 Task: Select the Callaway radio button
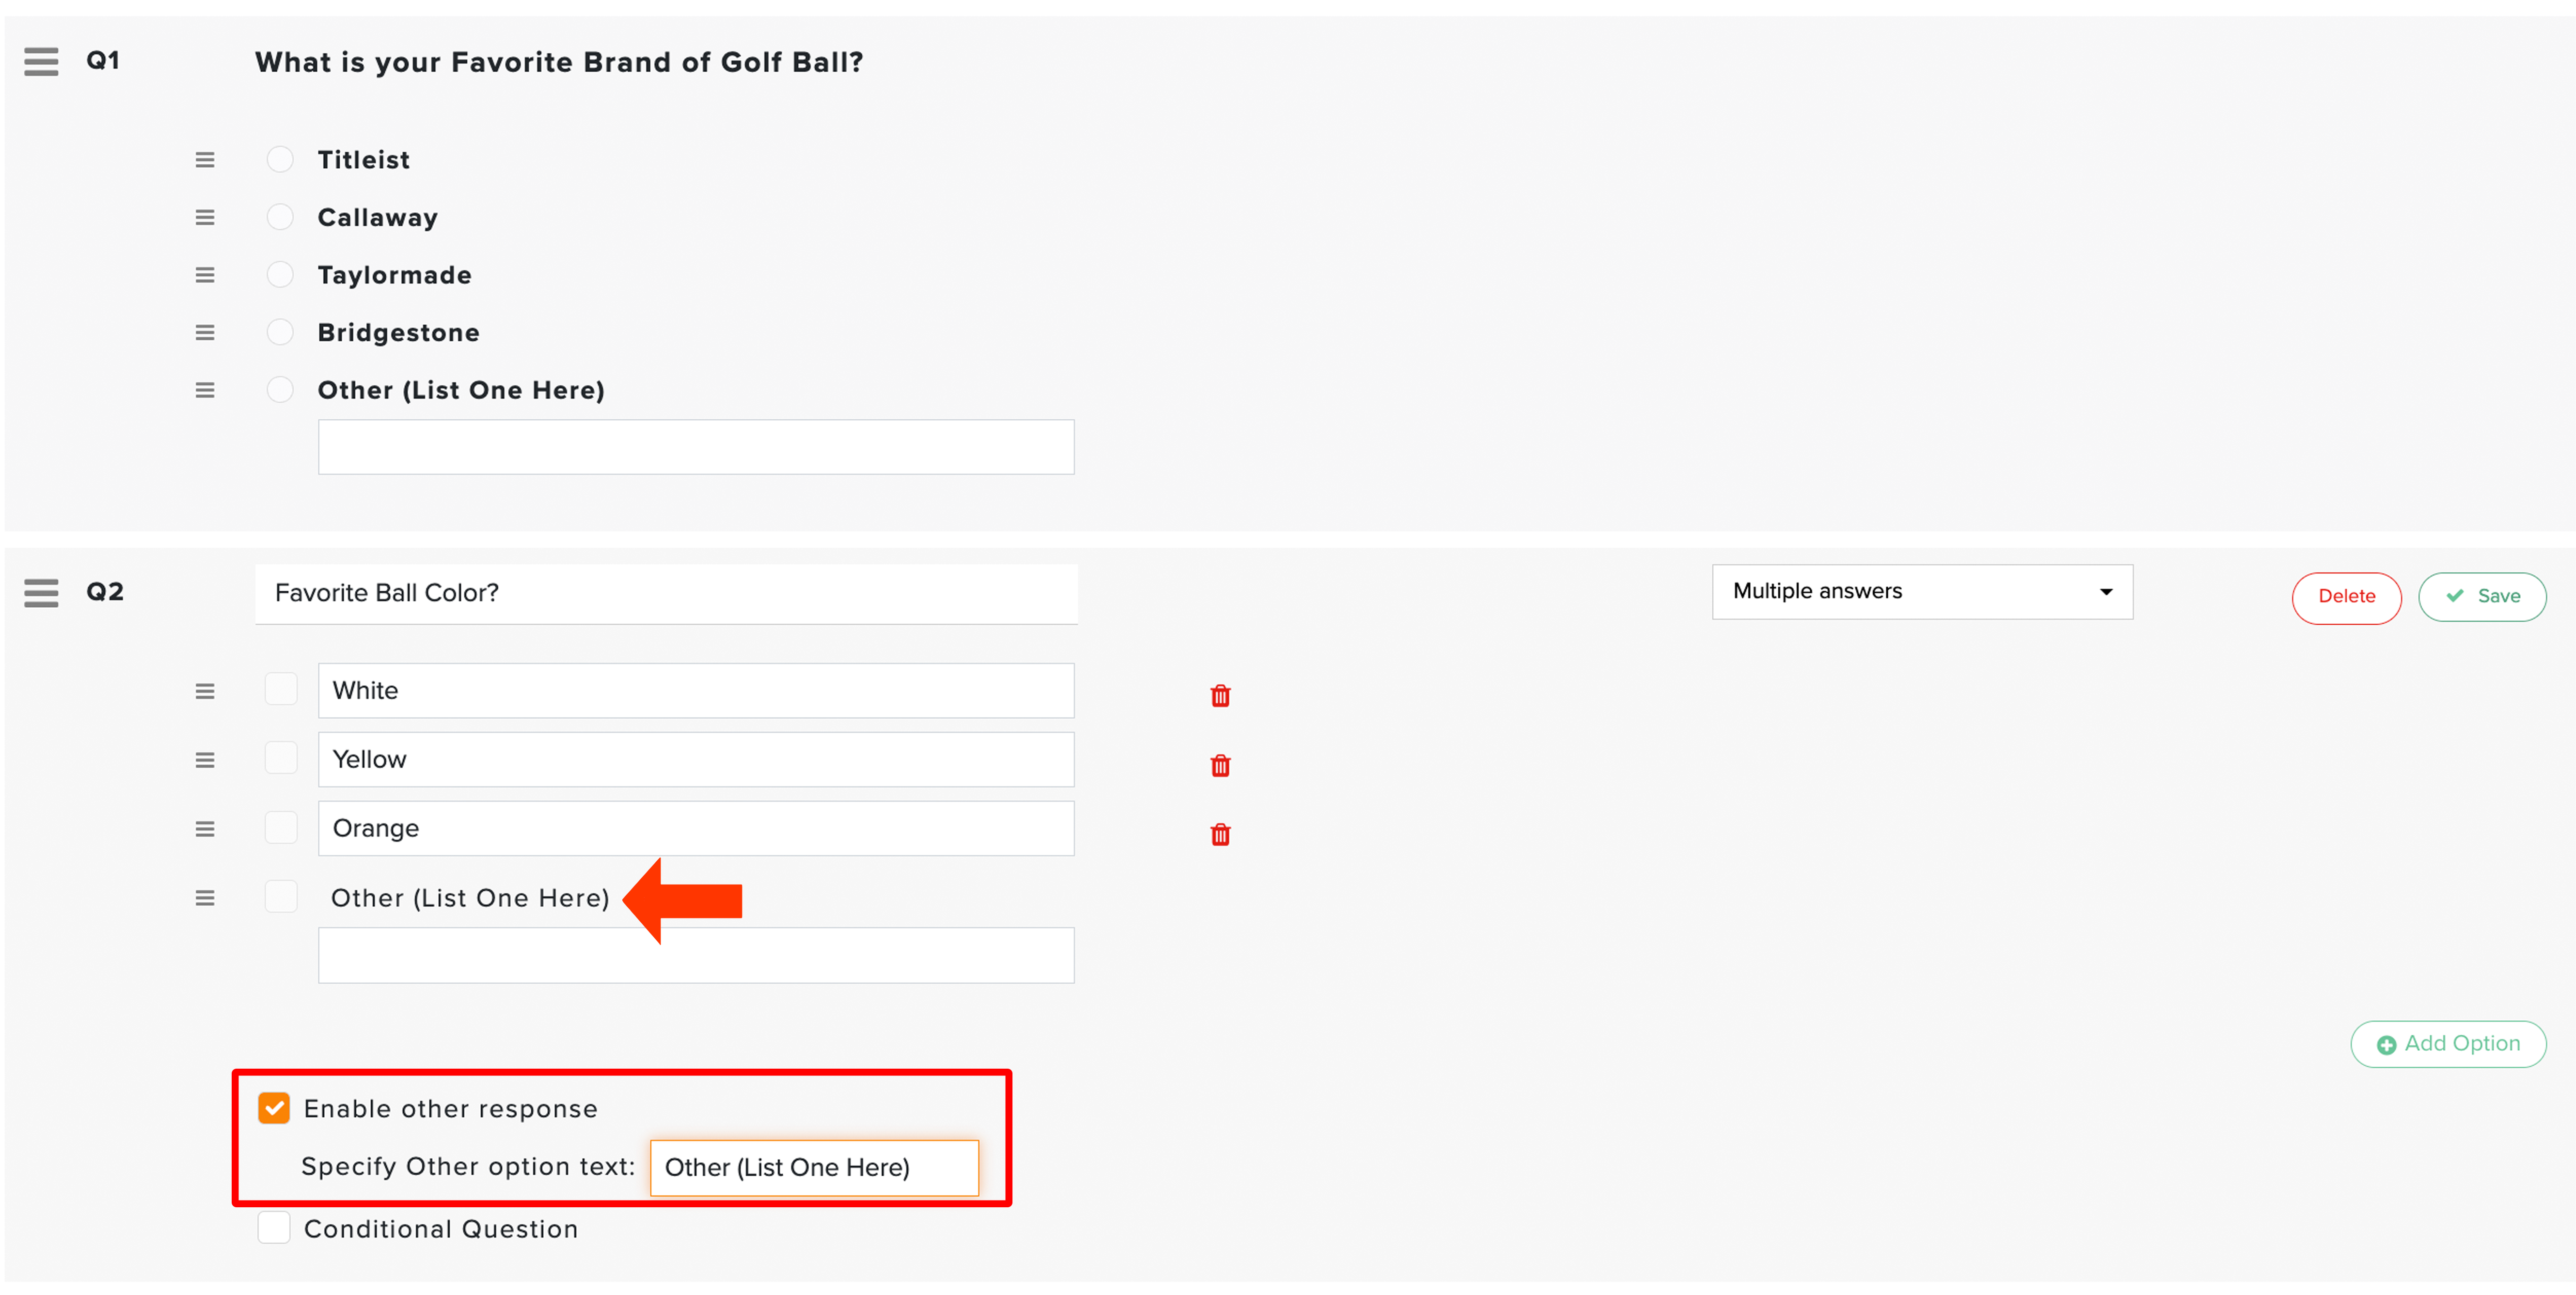click(280, 217)
